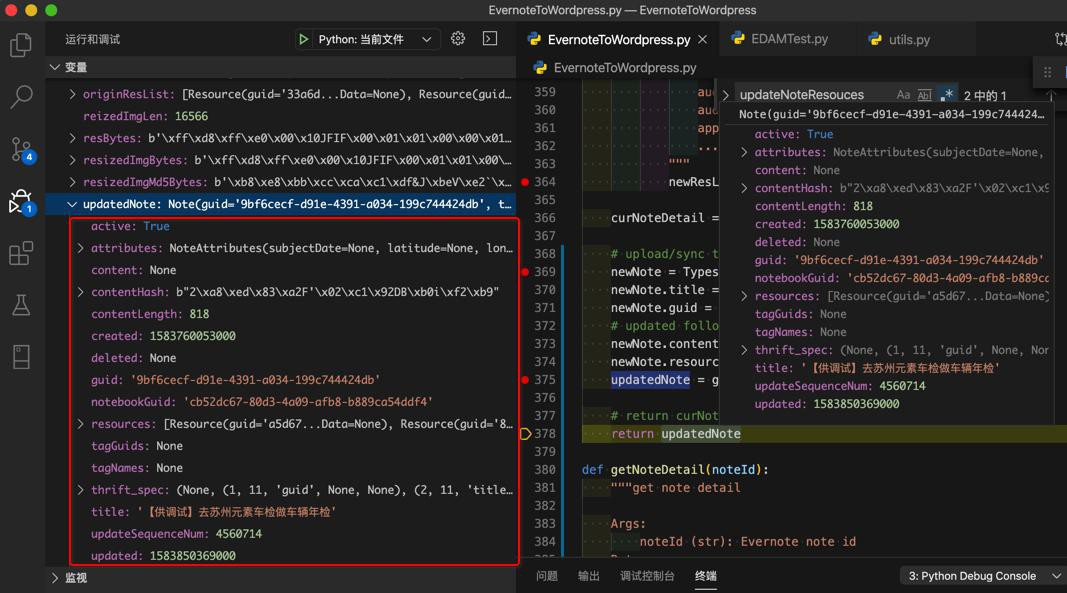Collapse the updatedNote variable
The width and height of the screenshot is (1067, 593).
coord(72,204)
